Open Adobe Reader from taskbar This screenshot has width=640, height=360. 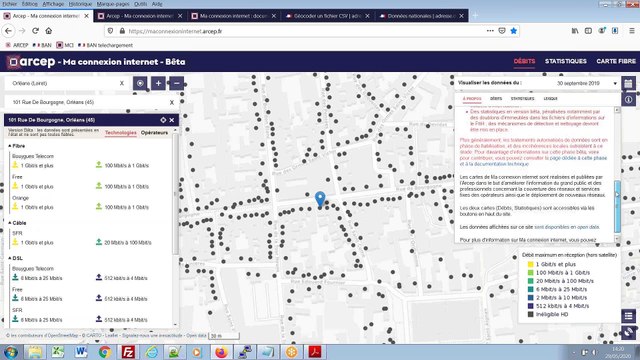[315, 352]
